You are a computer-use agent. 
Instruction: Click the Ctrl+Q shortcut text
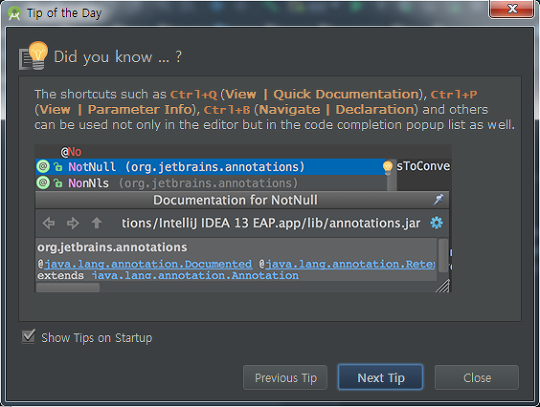coord(194,94)
